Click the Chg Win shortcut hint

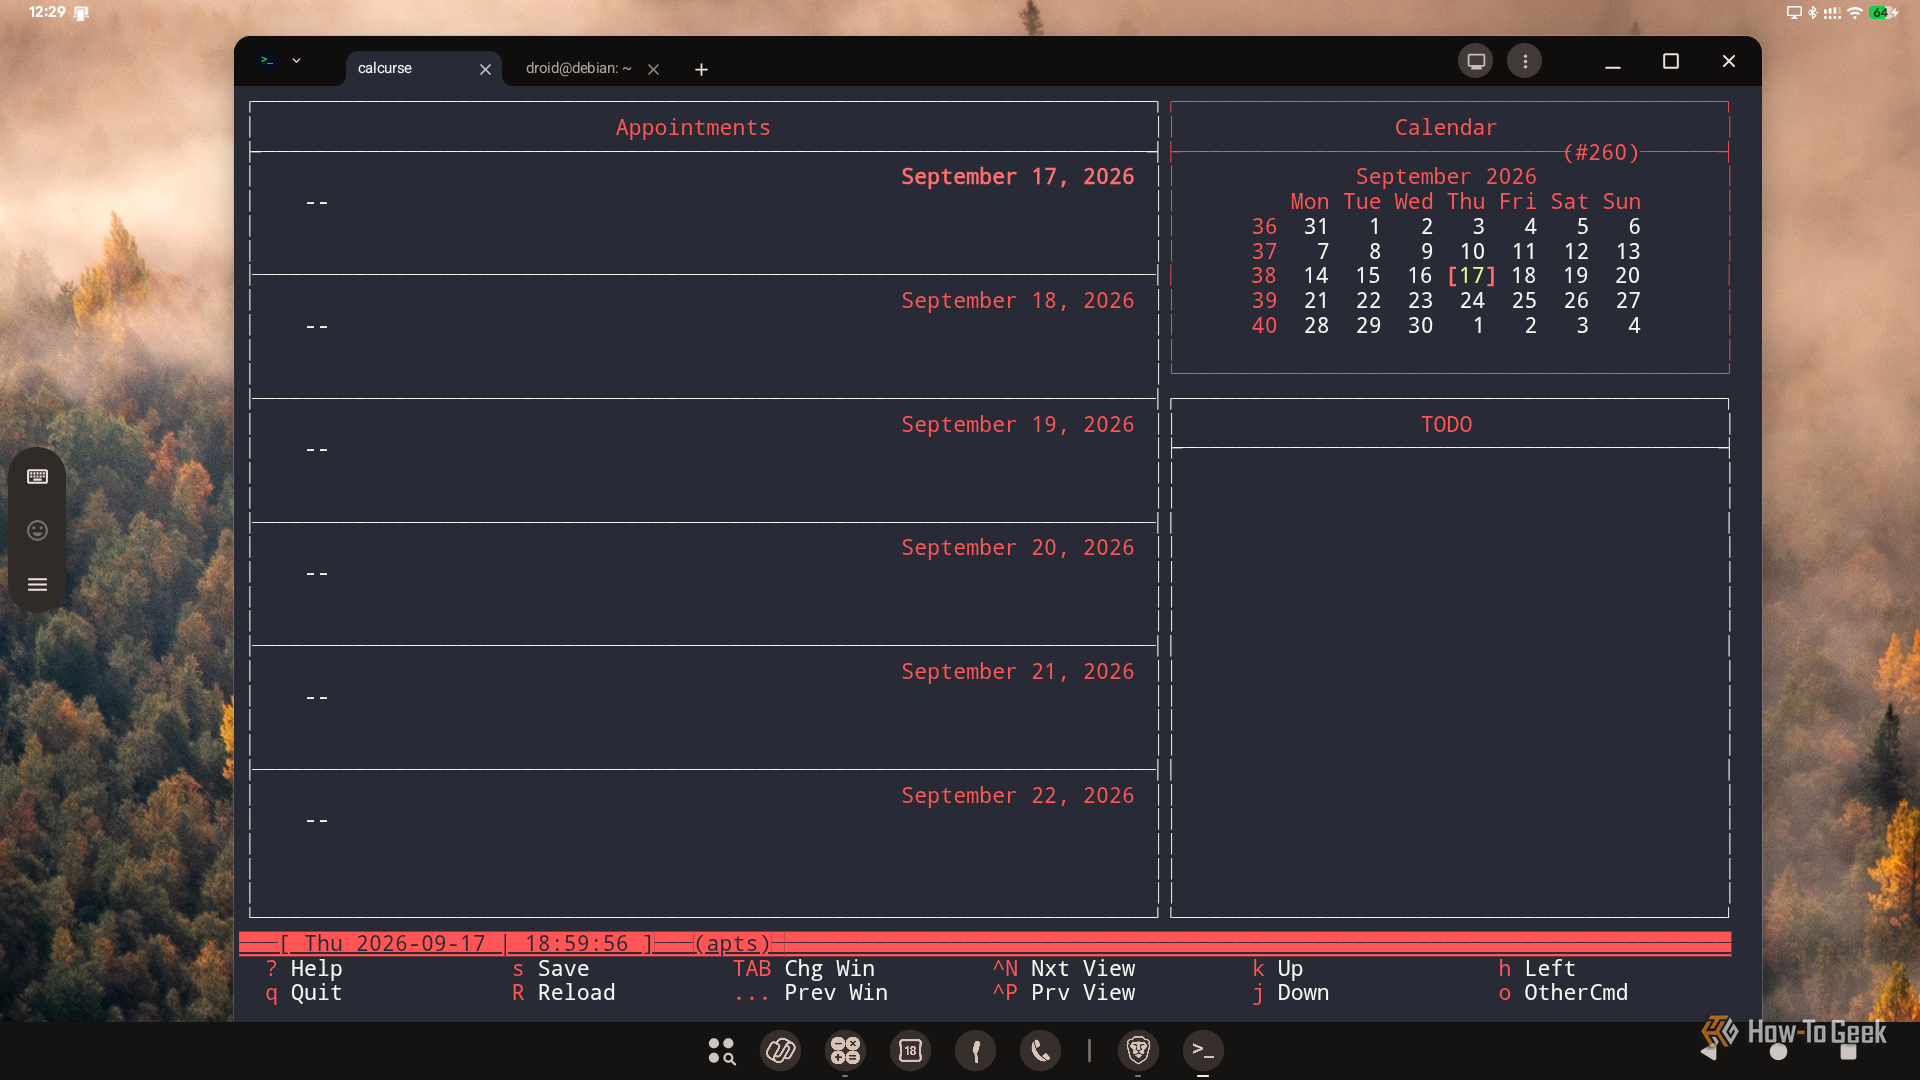(804, 968)
